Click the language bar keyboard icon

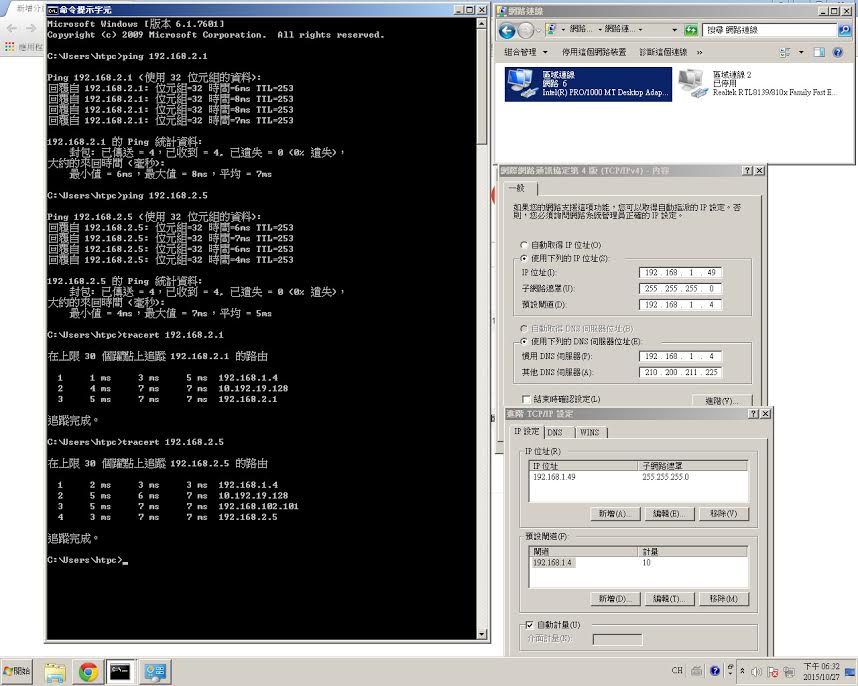[697, 670]
